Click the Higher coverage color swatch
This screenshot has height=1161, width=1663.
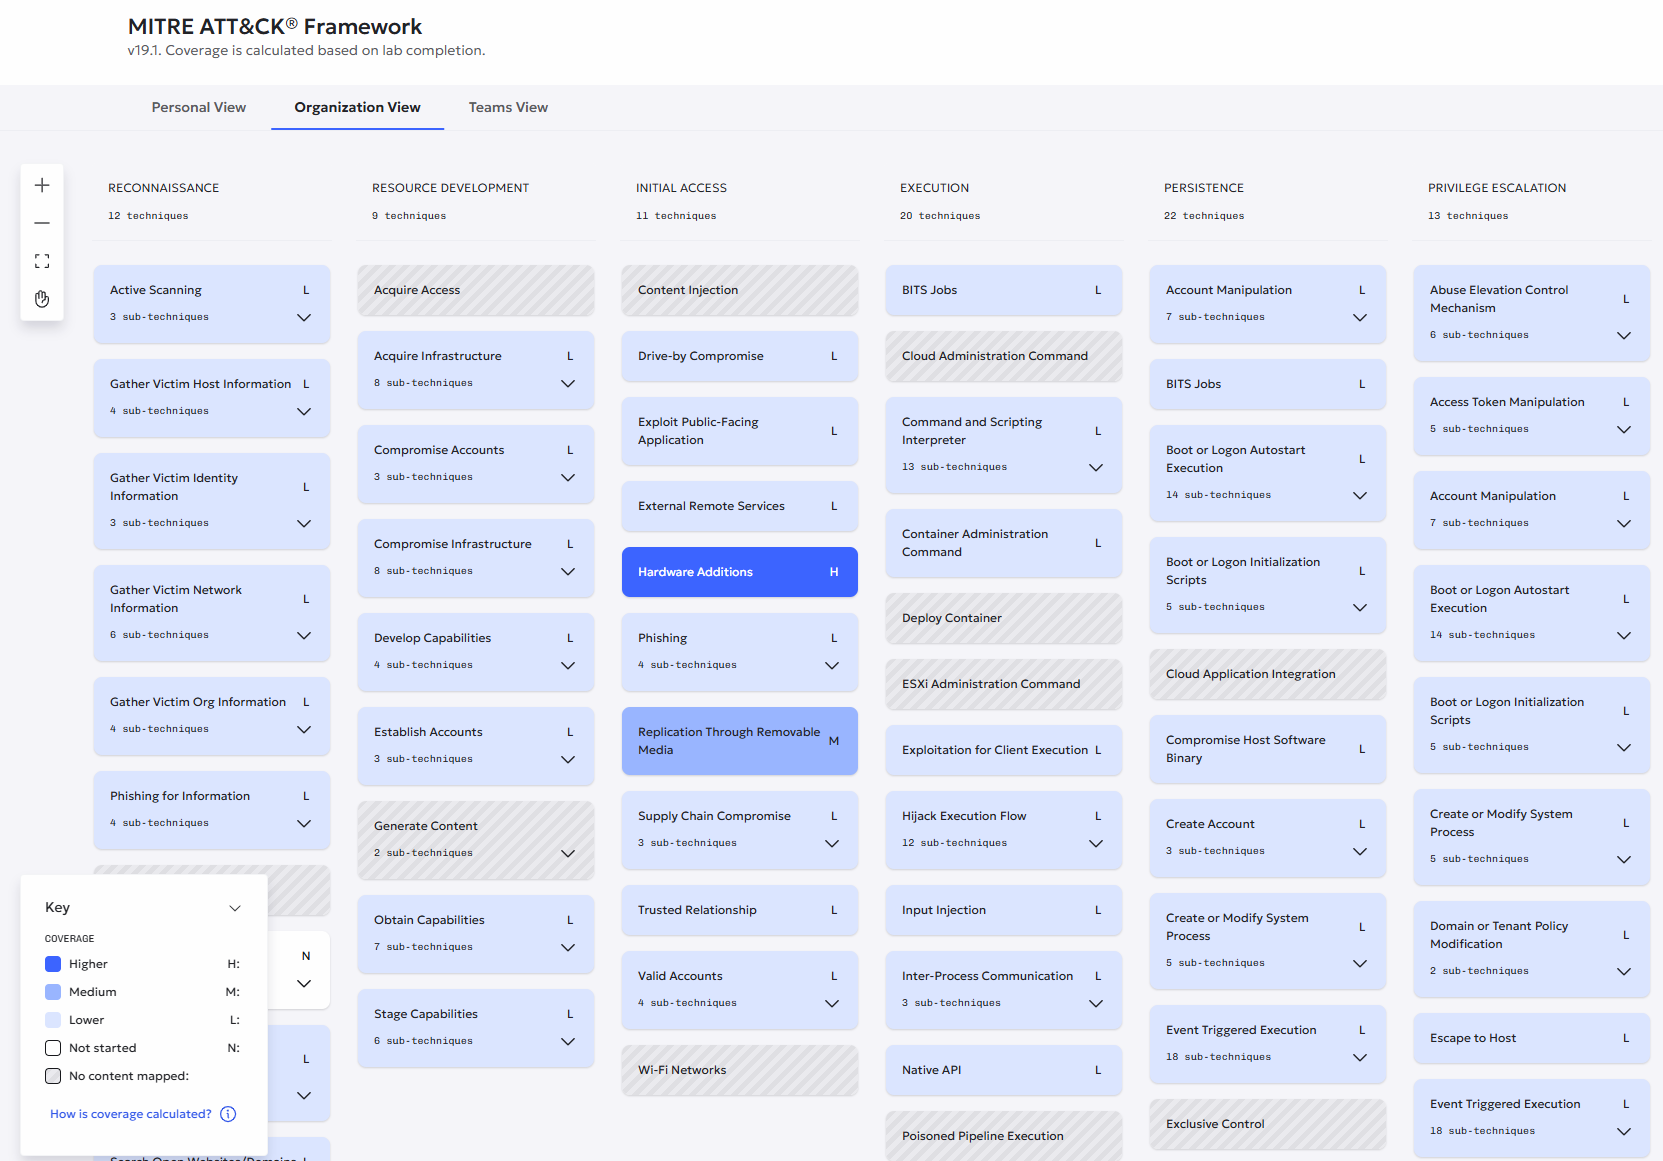pos(53,964)
